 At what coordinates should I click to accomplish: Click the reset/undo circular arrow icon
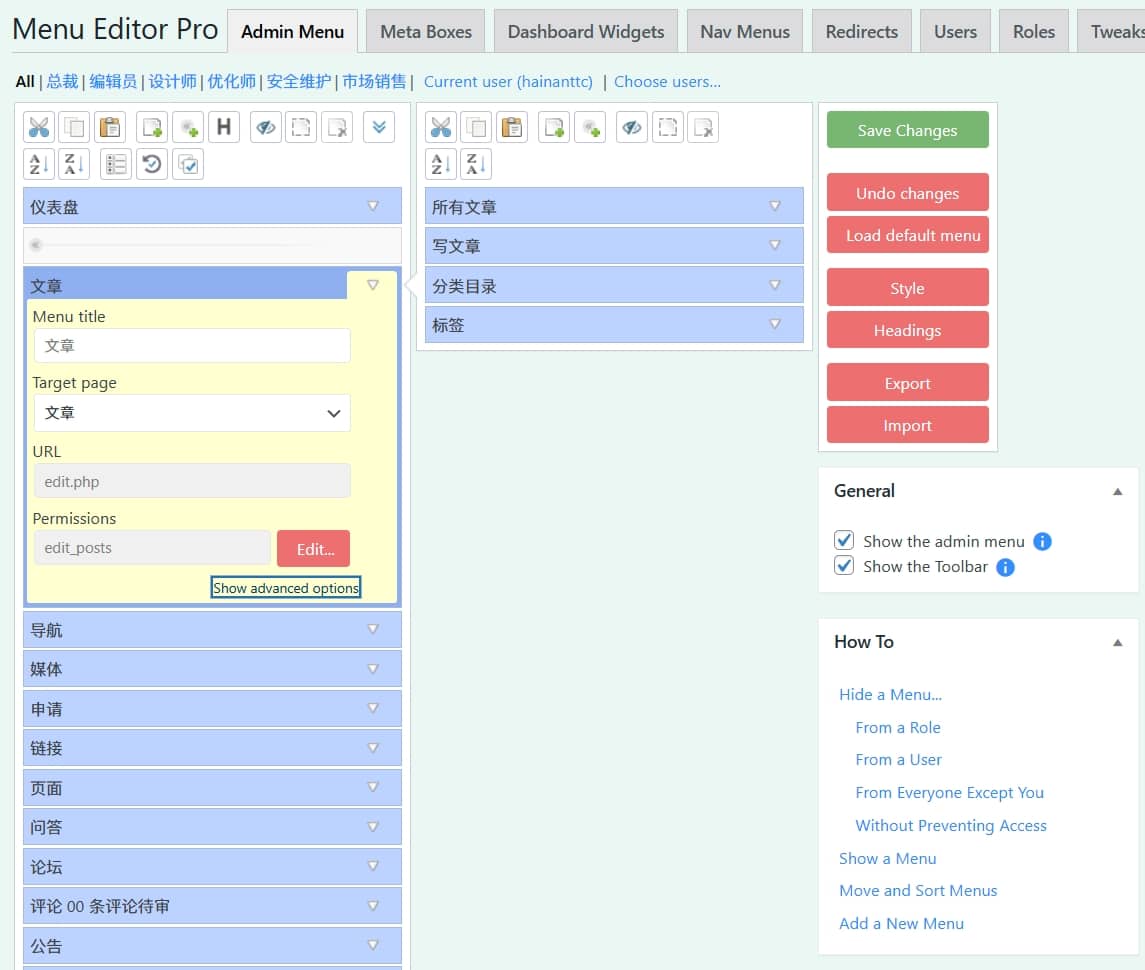[x=152, y=164]
